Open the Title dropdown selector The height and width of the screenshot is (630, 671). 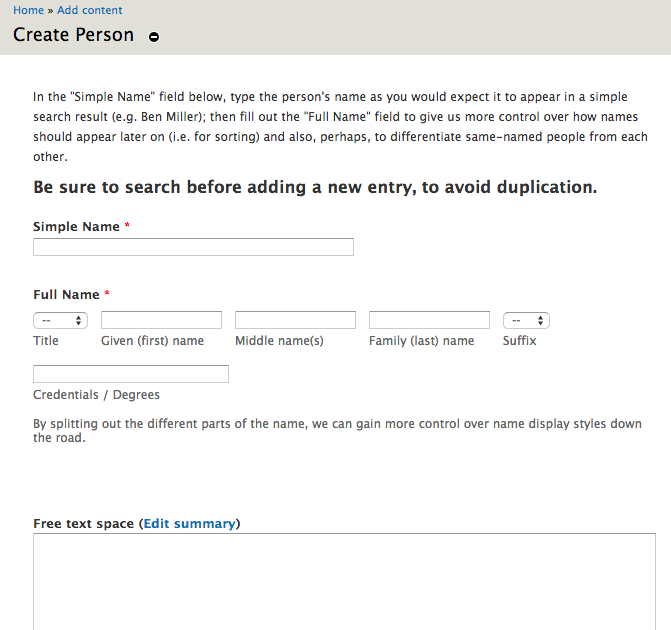60,321
